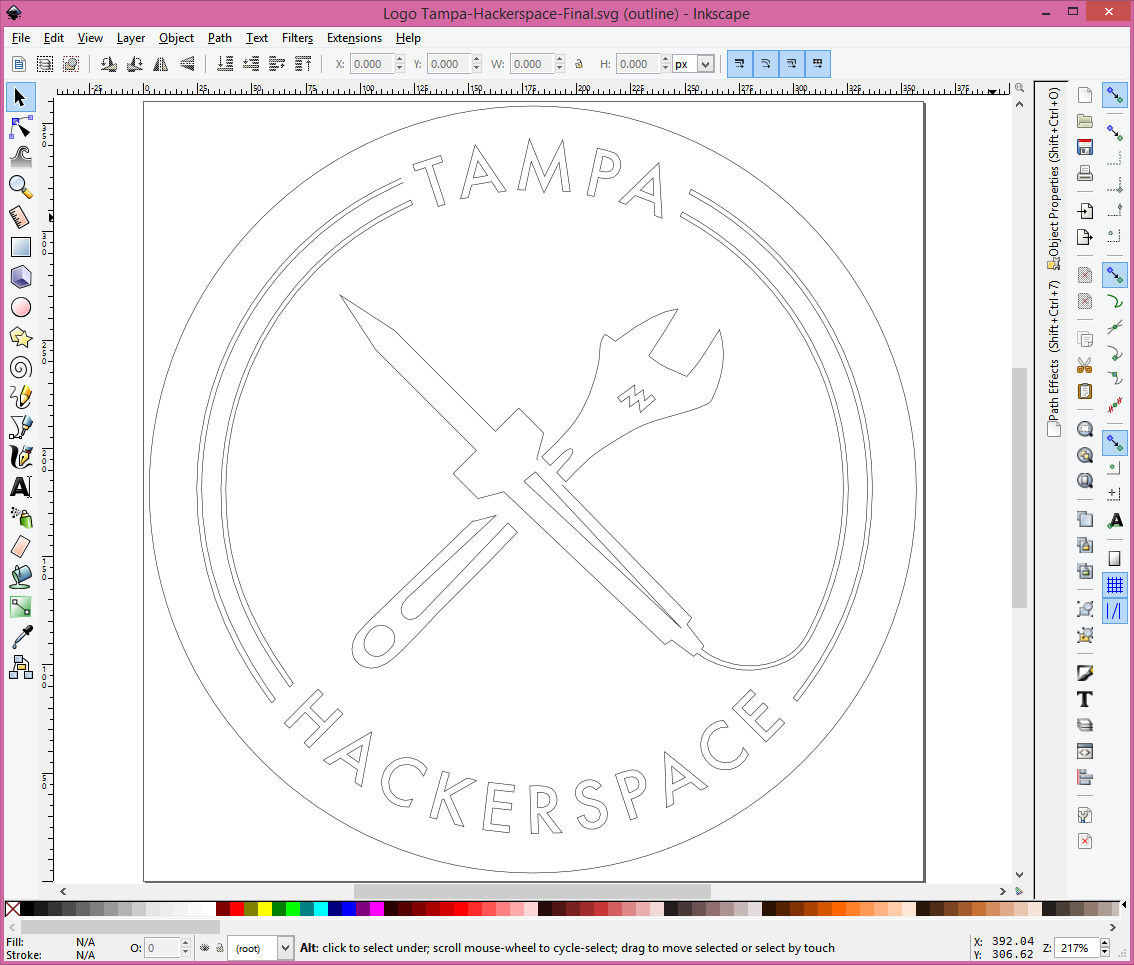Increase the Y coordinate stepper
This screenshot has height=965, width=1134.
click(x=476, y=59)
